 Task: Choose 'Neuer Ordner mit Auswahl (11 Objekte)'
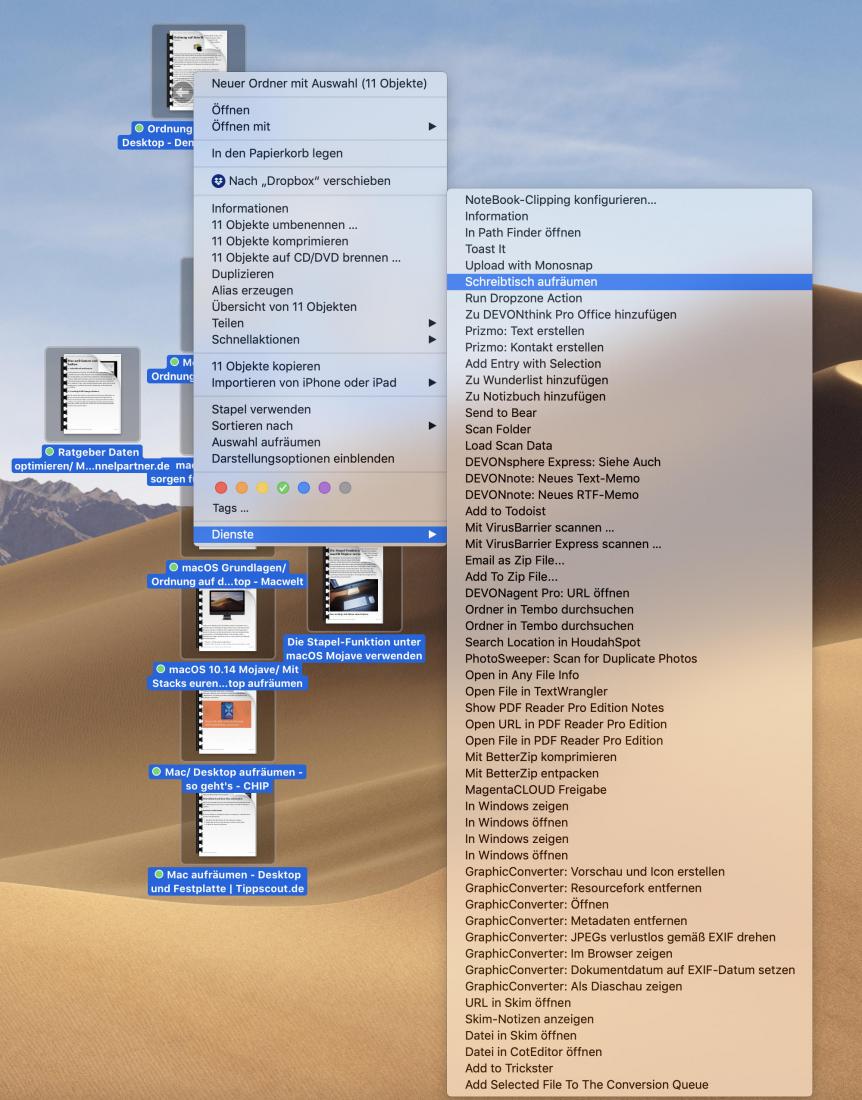[320, 83]
